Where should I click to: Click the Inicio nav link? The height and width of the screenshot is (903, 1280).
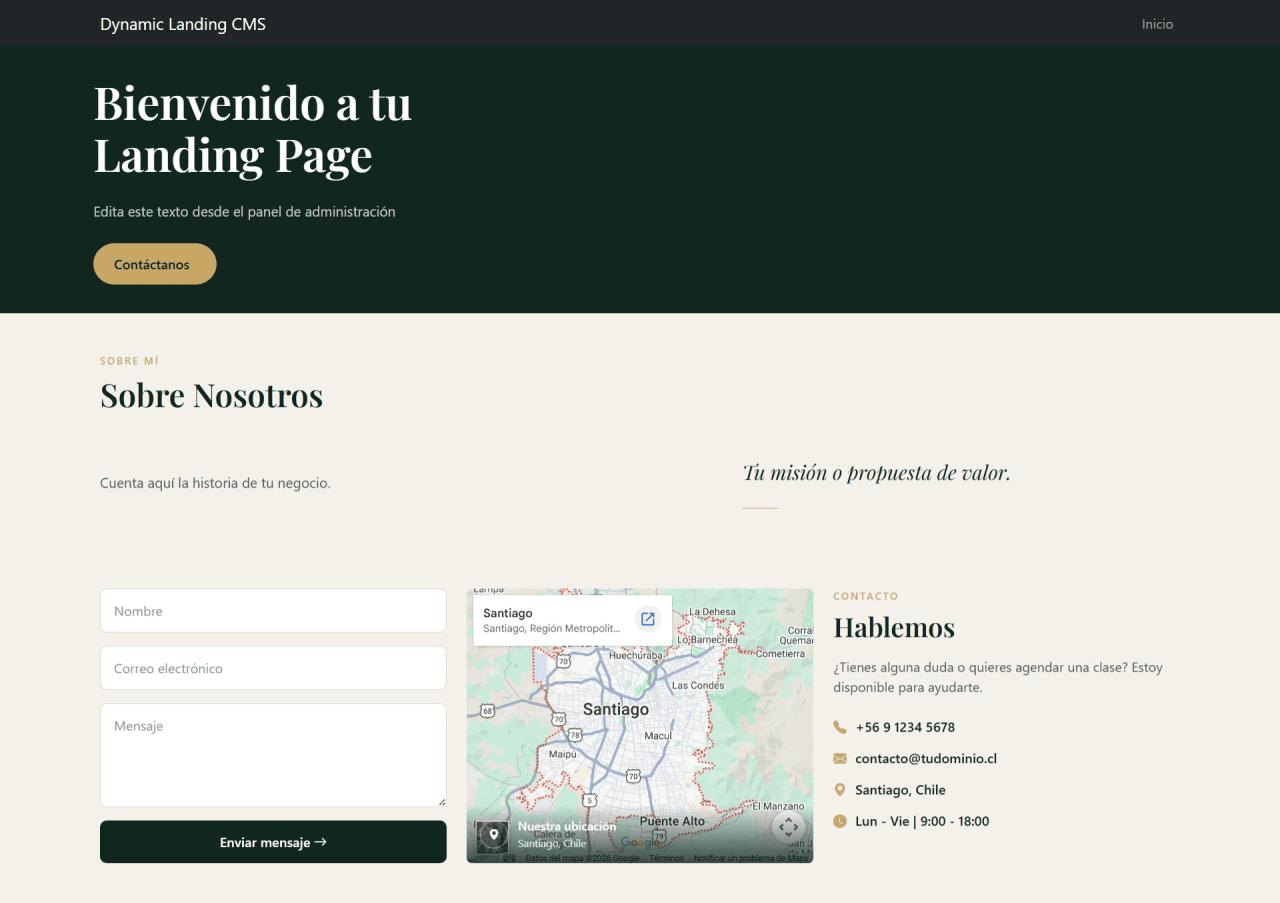pyautogui.click(x=1157, y=24)
